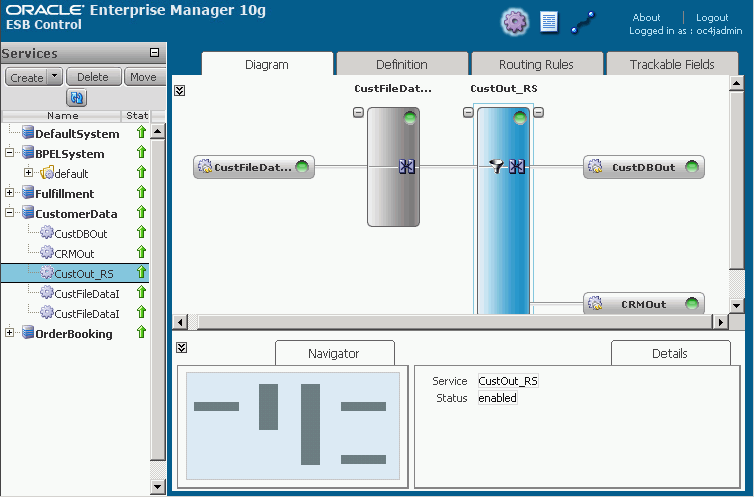
Task: Click the adapter icon on CRMOut diagram node
Action: [x=595, y=303]
